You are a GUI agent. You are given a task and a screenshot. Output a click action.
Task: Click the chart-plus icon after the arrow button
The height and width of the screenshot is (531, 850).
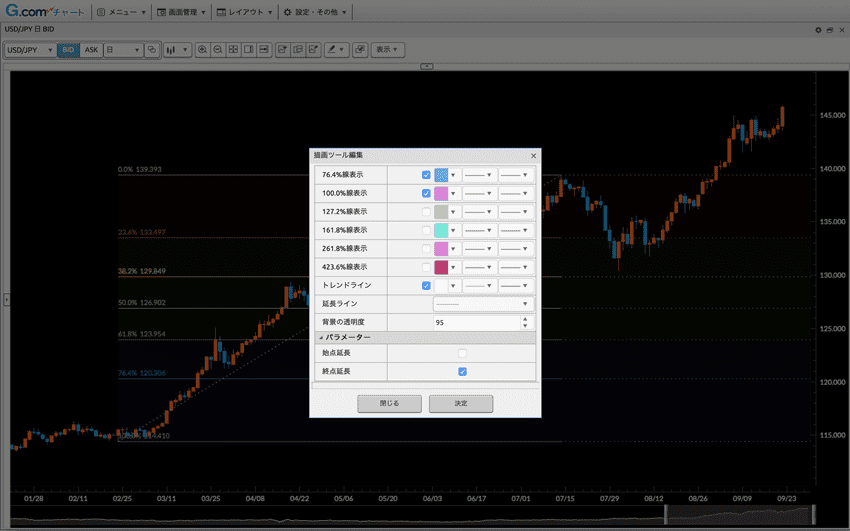coord(282,49)
